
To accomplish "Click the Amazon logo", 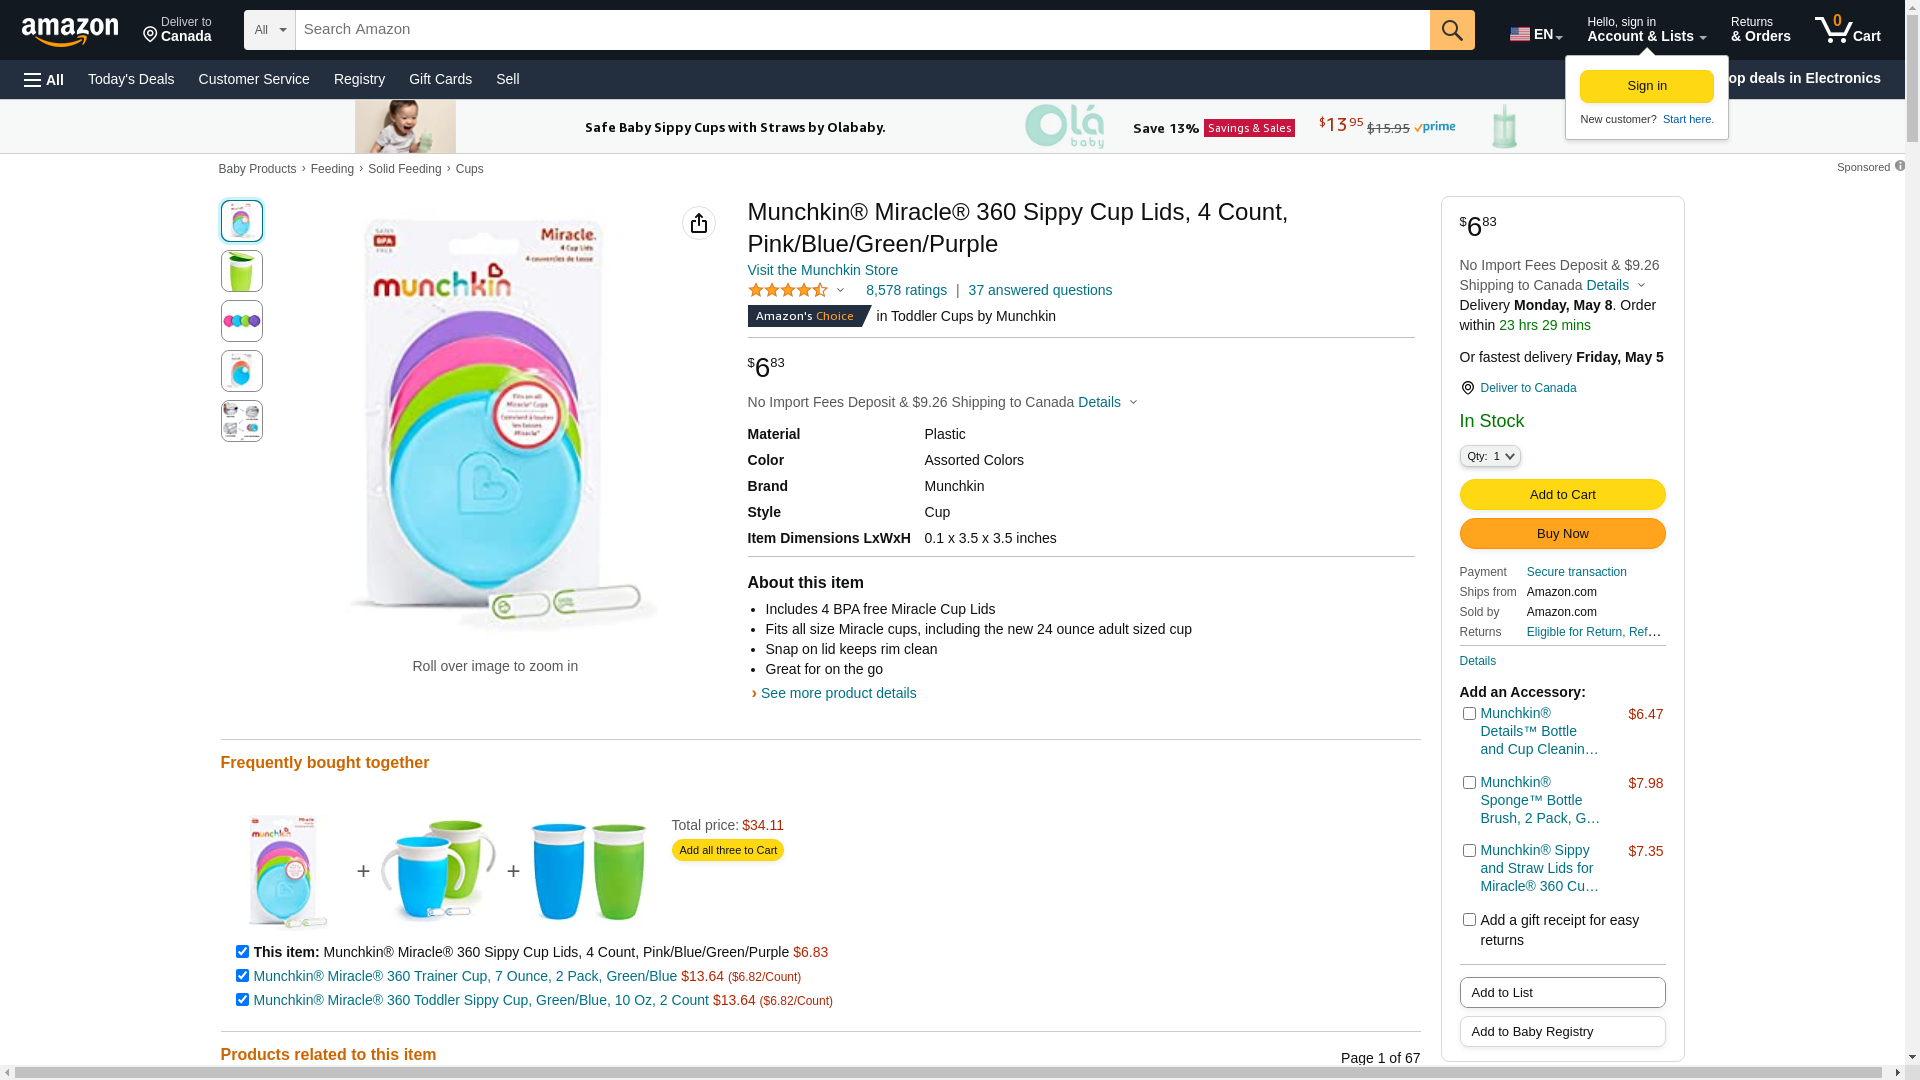I will (x=70, y=31).
